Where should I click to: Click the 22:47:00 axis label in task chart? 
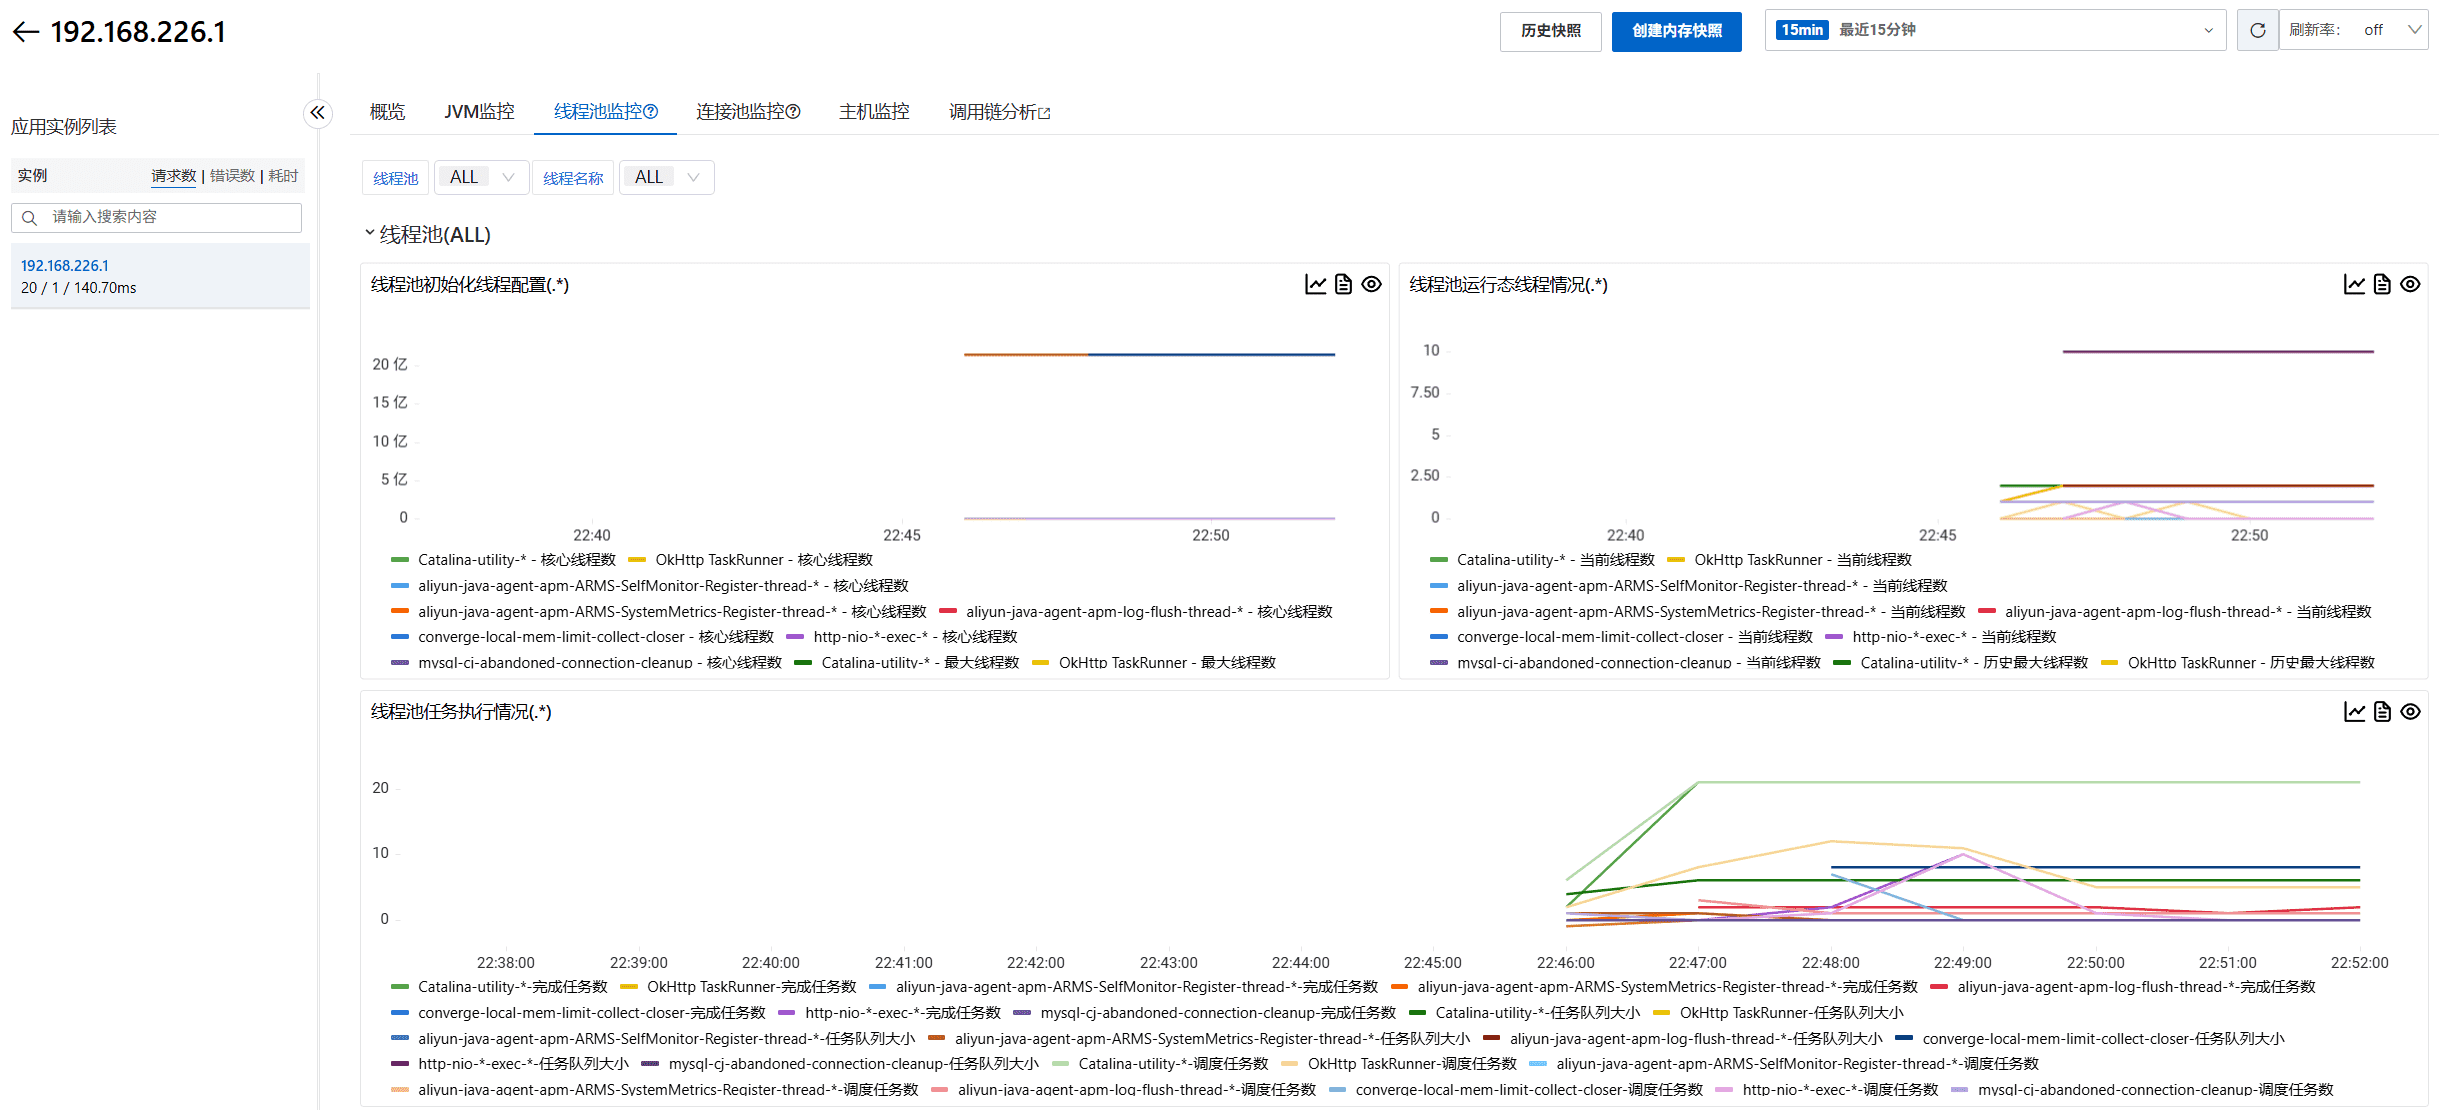pyautogui.click(x=1697, y=963)
